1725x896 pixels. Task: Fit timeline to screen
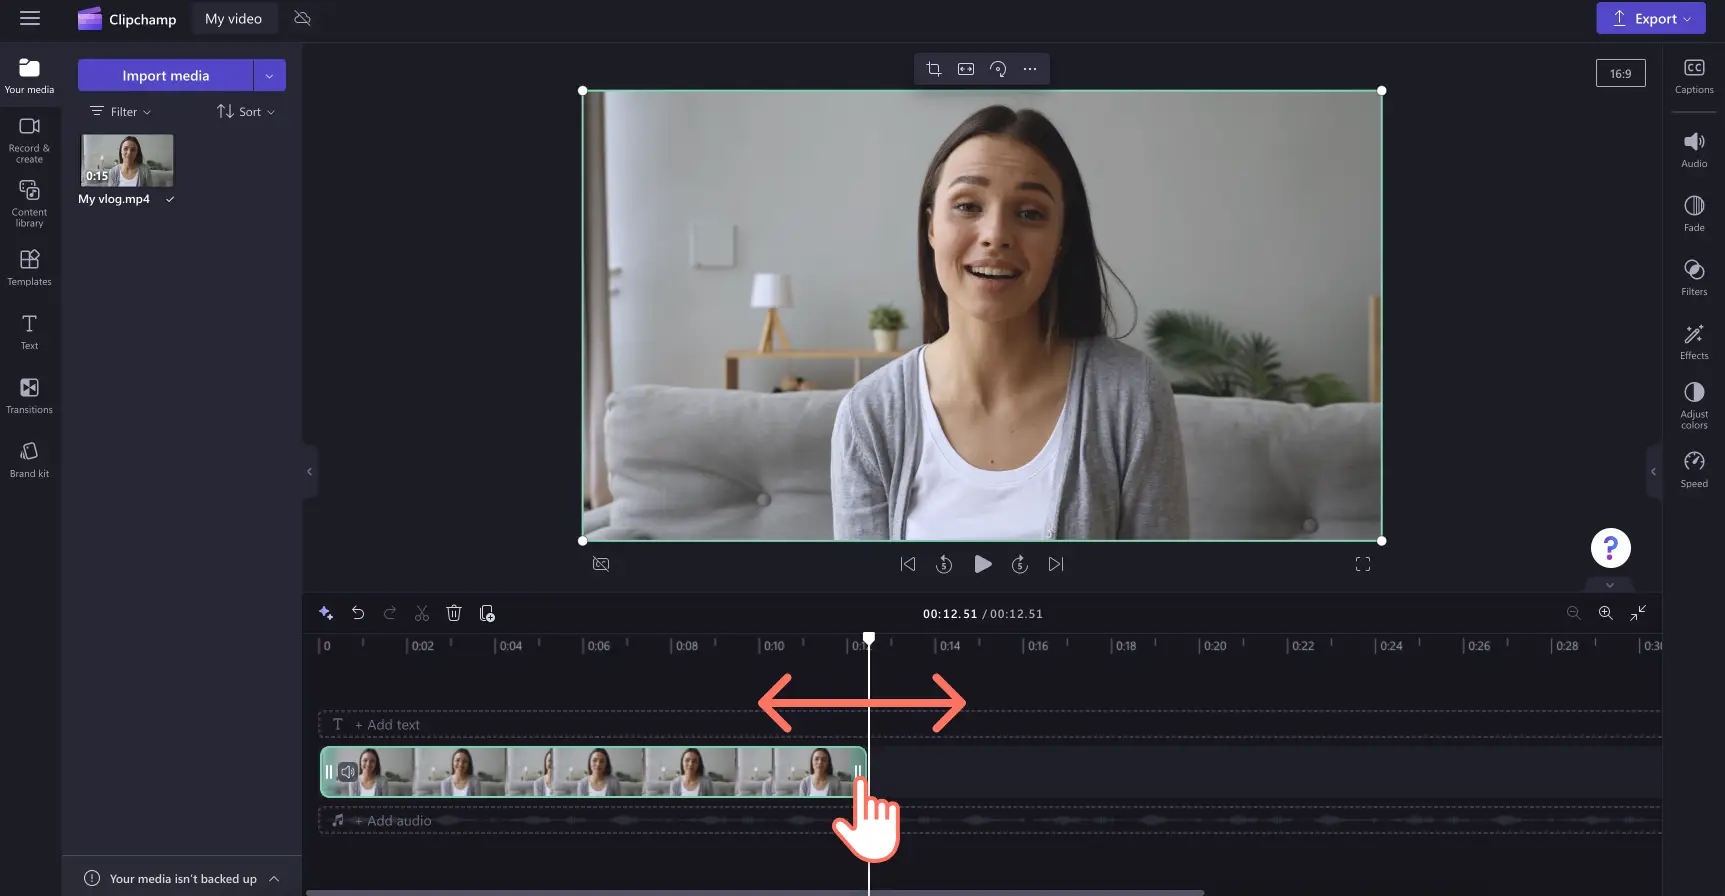click(x=1638, y=613)
